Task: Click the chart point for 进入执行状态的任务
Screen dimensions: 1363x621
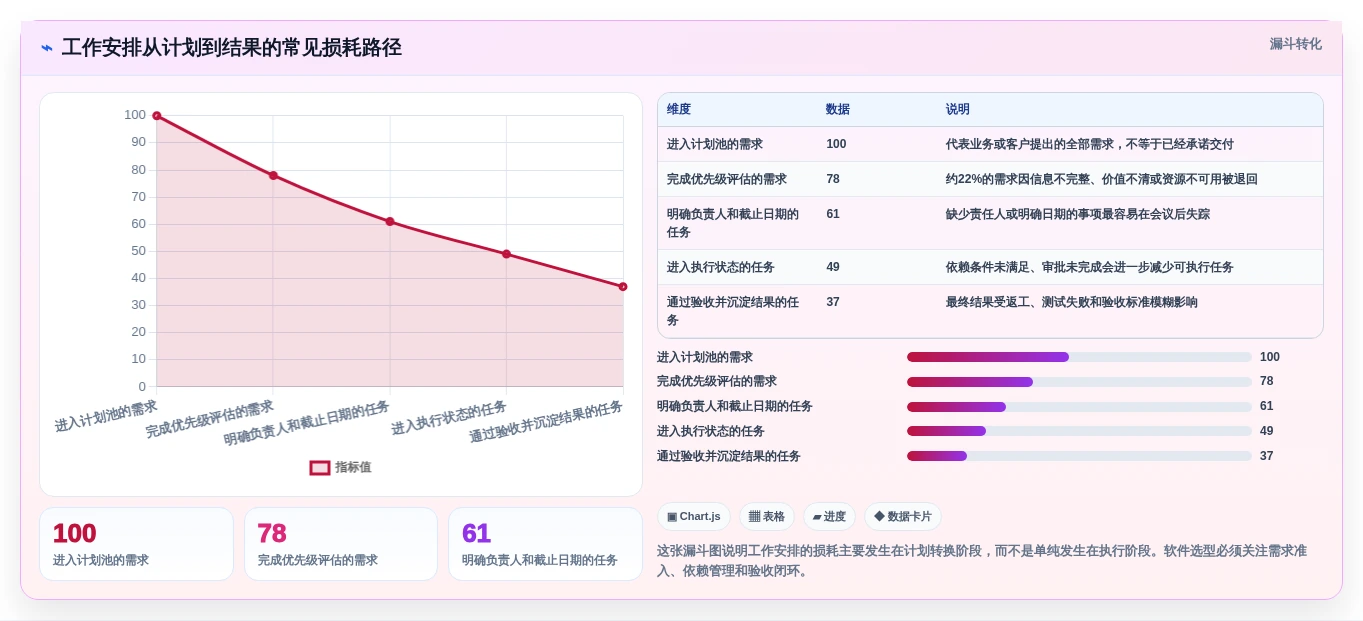Action: click(x=506, y=254)
